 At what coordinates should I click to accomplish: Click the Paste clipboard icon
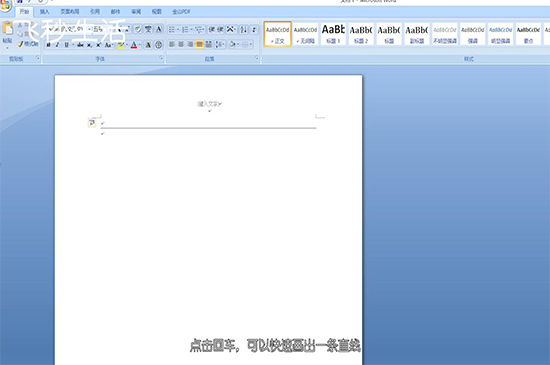(7, 29)
